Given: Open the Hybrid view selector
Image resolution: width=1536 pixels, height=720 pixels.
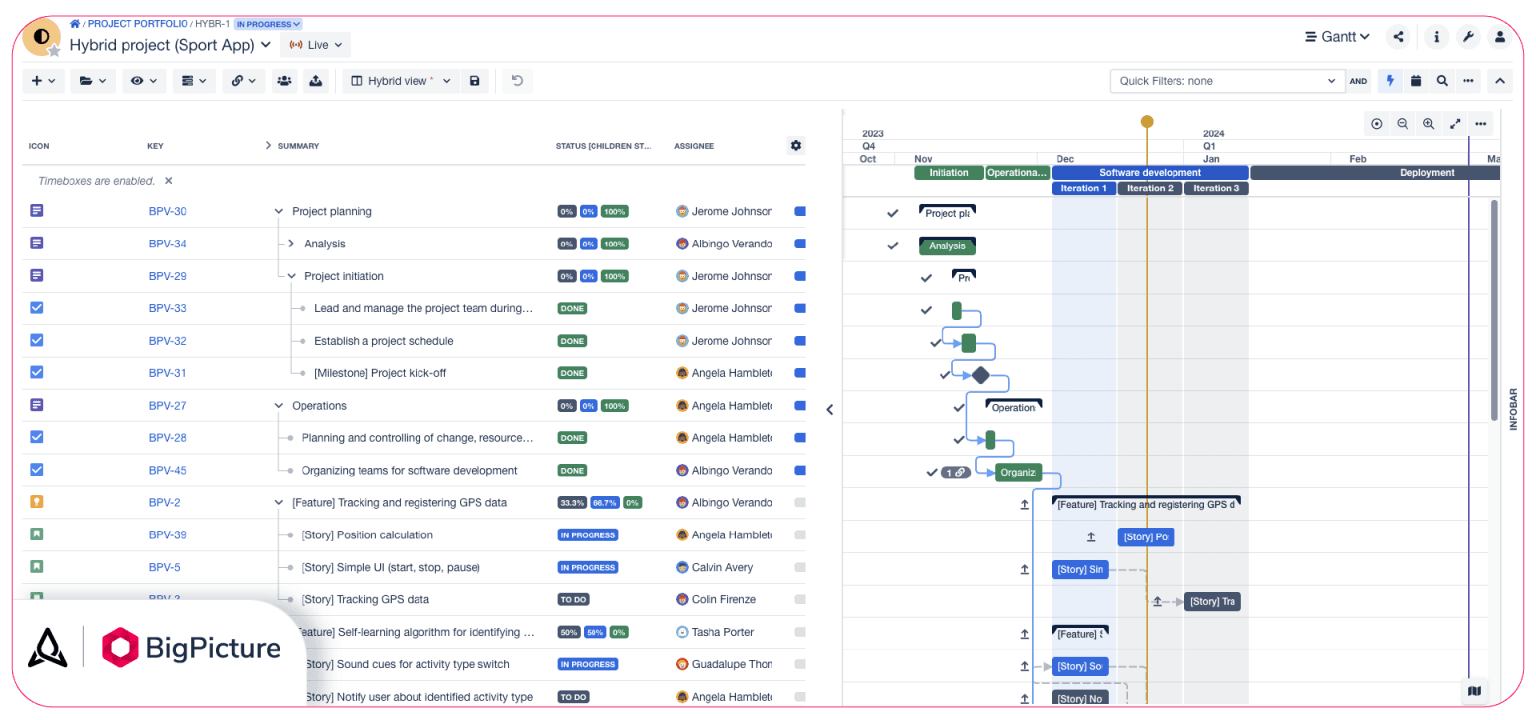Looking at the screenshot, I should click(401, 81).
